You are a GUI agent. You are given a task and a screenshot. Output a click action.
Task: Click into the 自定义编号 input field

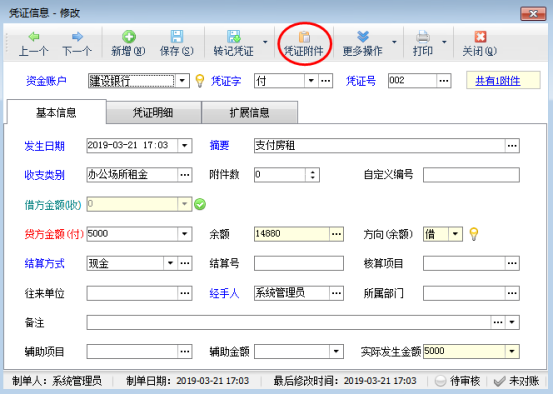click(471, 175)
